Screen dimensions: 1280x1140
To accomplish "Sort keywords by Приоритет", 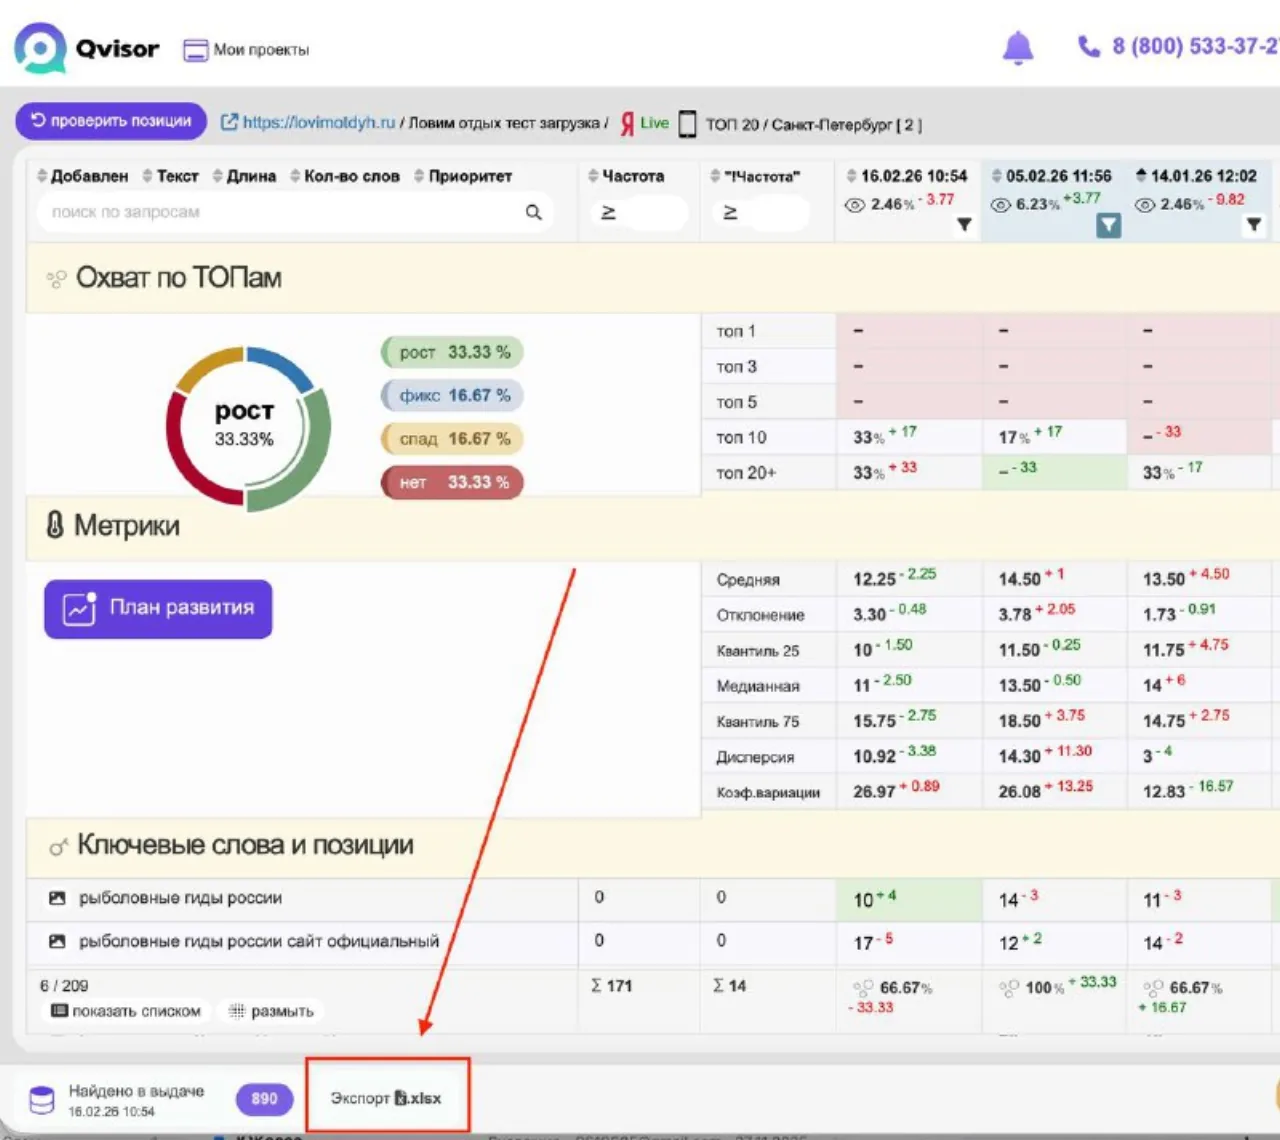I will [463, 176].
